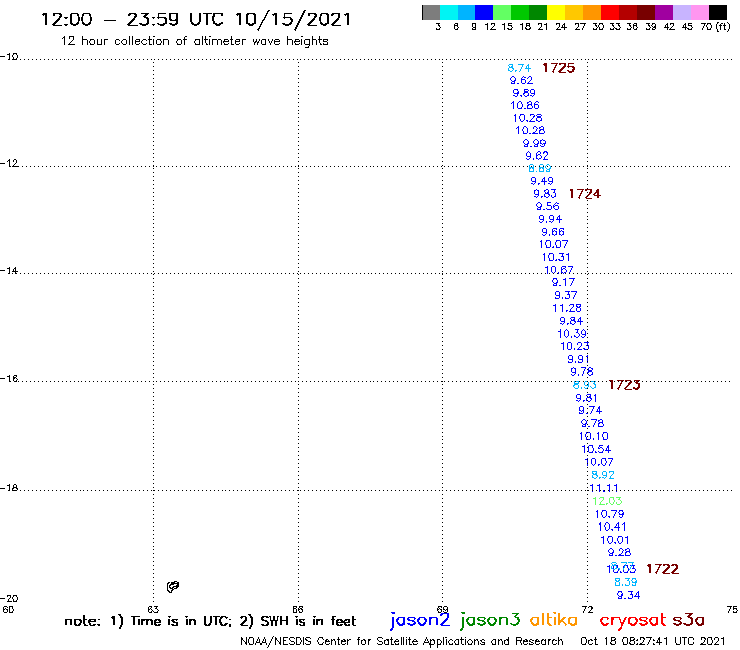Click the wave height value '9.81'
This screenshot has height=650, width=740.
pos(586,398)
